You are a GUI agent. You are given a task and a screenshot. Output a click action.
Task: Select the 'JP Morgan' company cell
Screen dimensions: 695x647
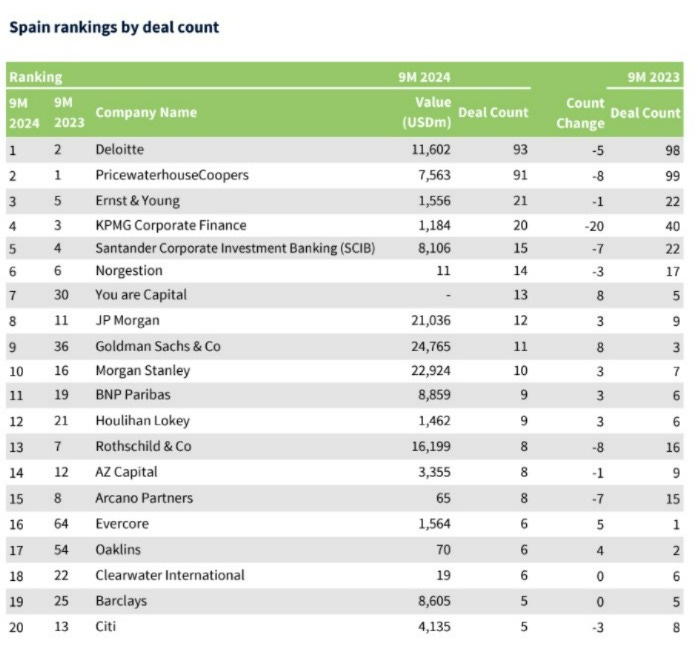[127, 321]
